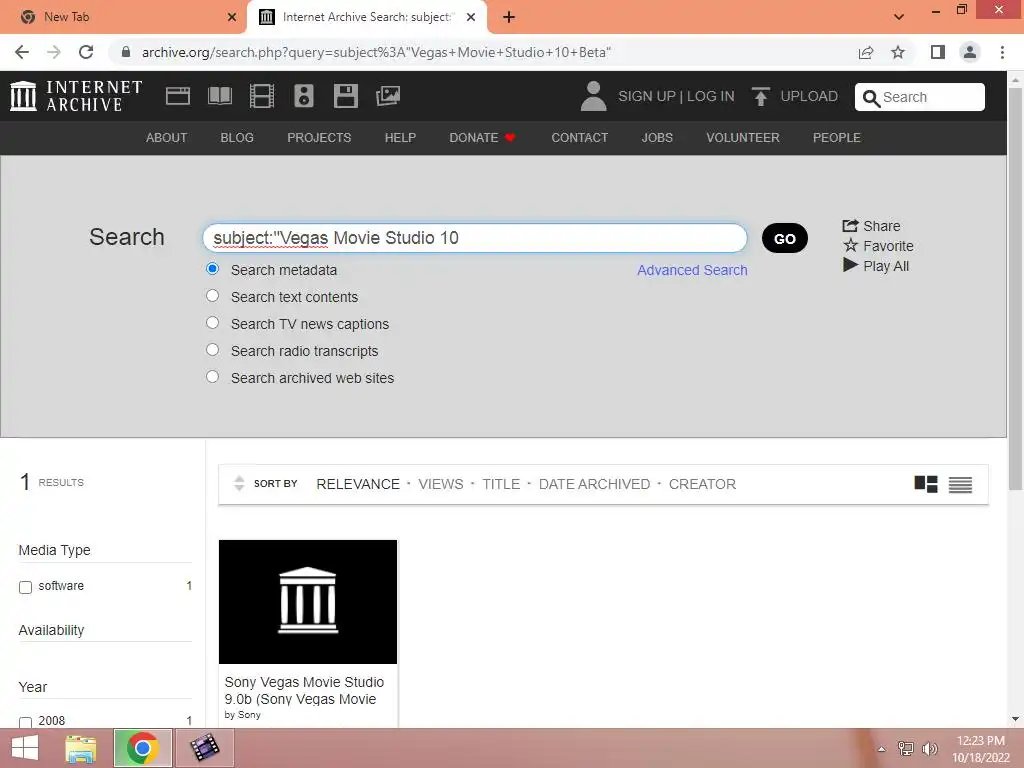Open the PEOPLE menu item

(x=837, y=138)
